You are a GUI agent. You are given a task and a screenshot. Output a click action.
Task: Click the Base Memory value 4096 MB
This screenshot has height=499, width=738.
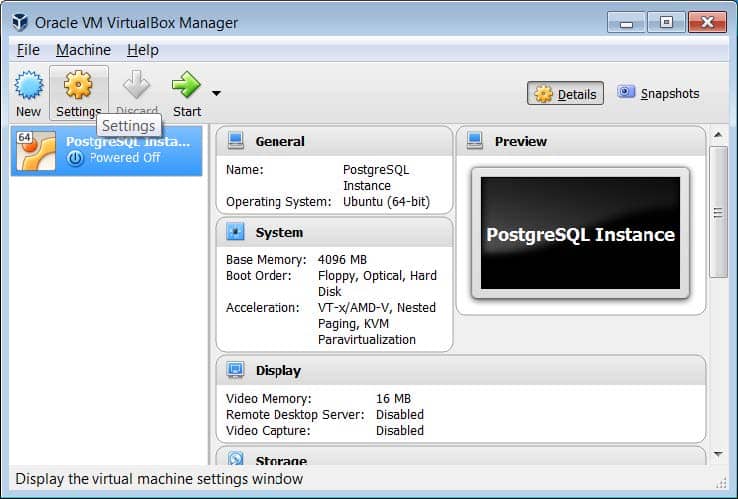pos(342,260)
